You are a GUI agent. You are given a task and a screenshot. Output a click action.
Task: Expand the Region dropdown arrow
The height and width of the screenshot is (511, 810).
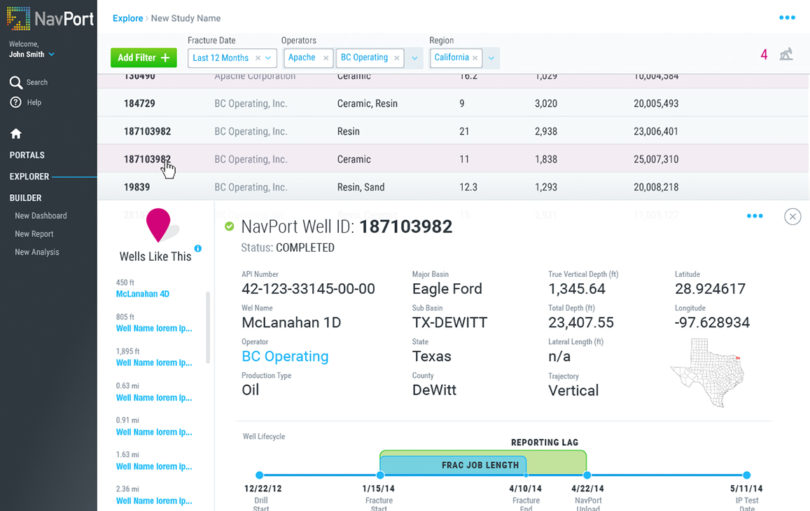[491, 58]
